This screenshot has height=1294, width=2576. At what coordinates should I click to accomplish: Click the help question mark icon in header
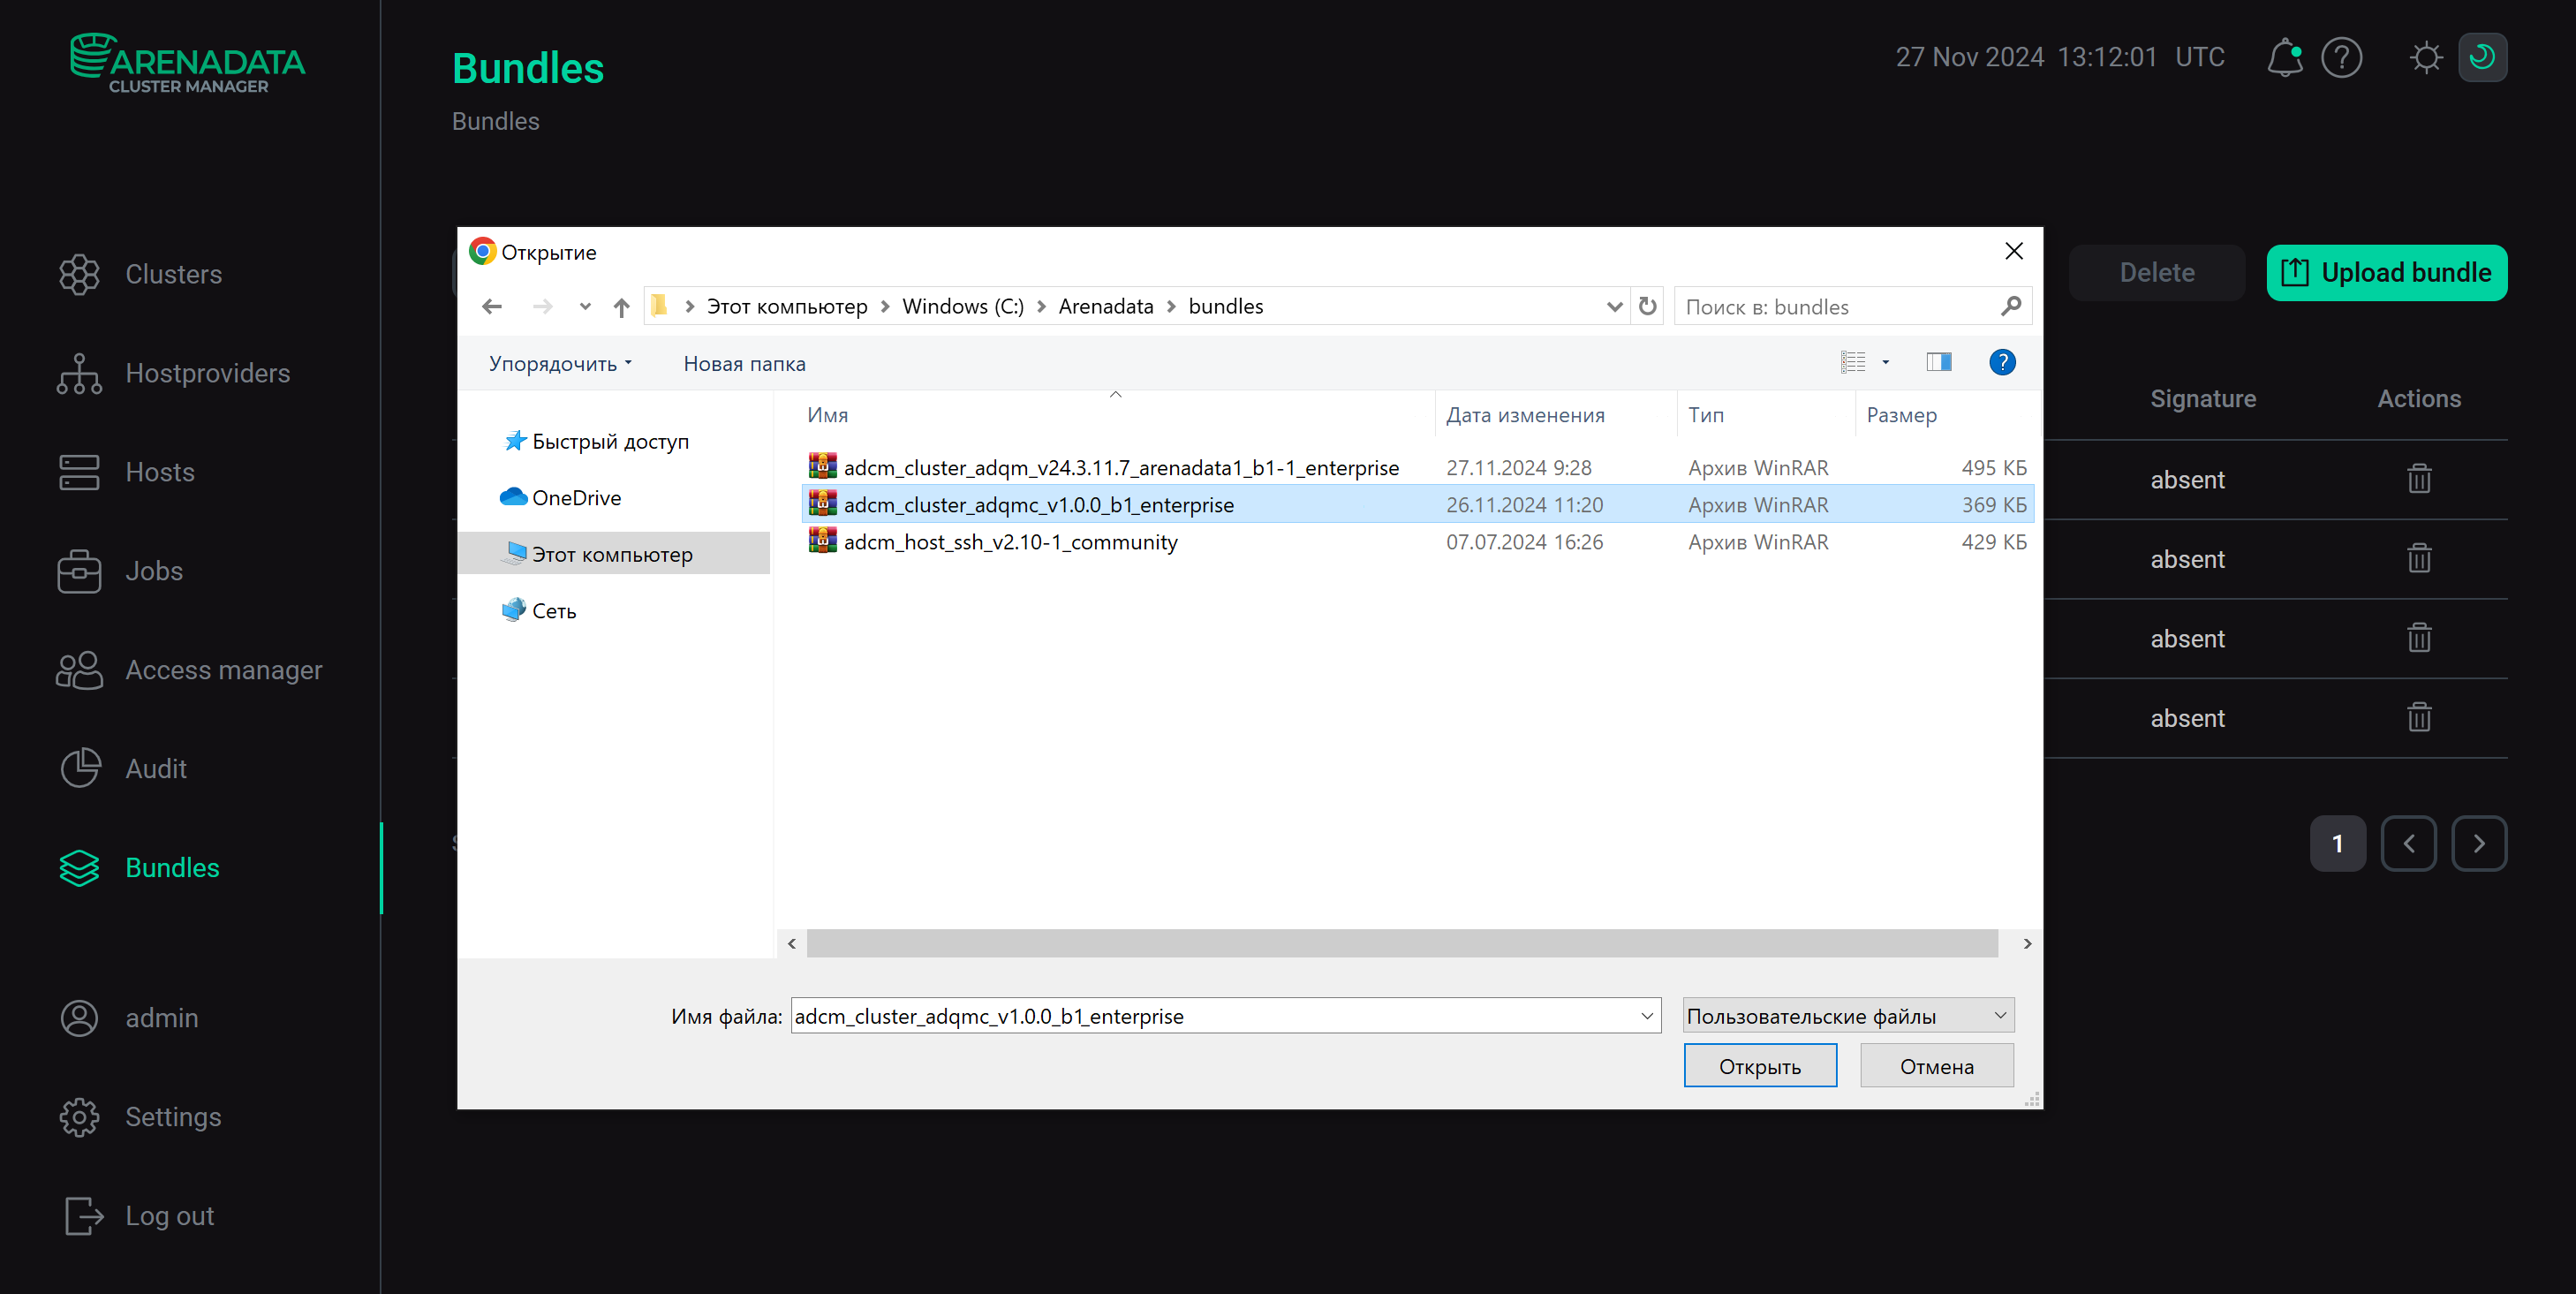tap(2341, 58)
